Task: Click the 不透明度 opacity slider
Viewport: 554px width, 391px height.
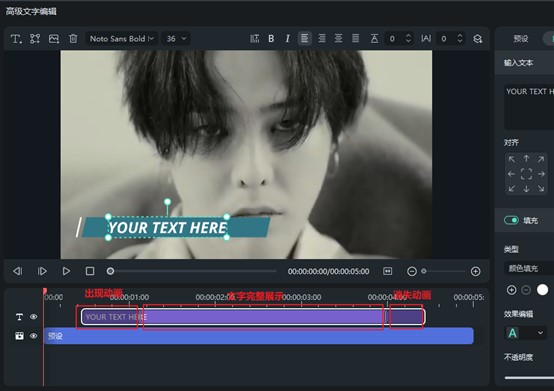Action: pyautogui.click(x=529, y=378)
